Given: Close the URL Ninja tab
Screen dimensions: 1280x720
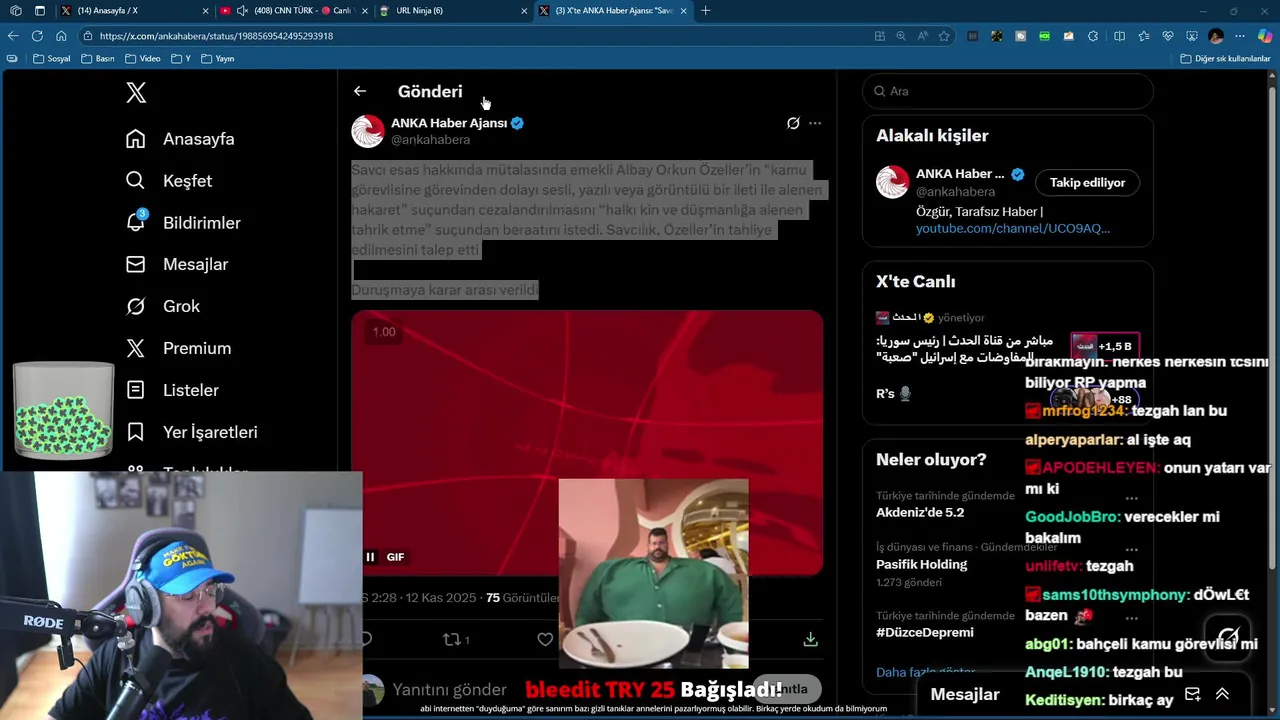Looking at the screenshot, I should tap(524, 11).
